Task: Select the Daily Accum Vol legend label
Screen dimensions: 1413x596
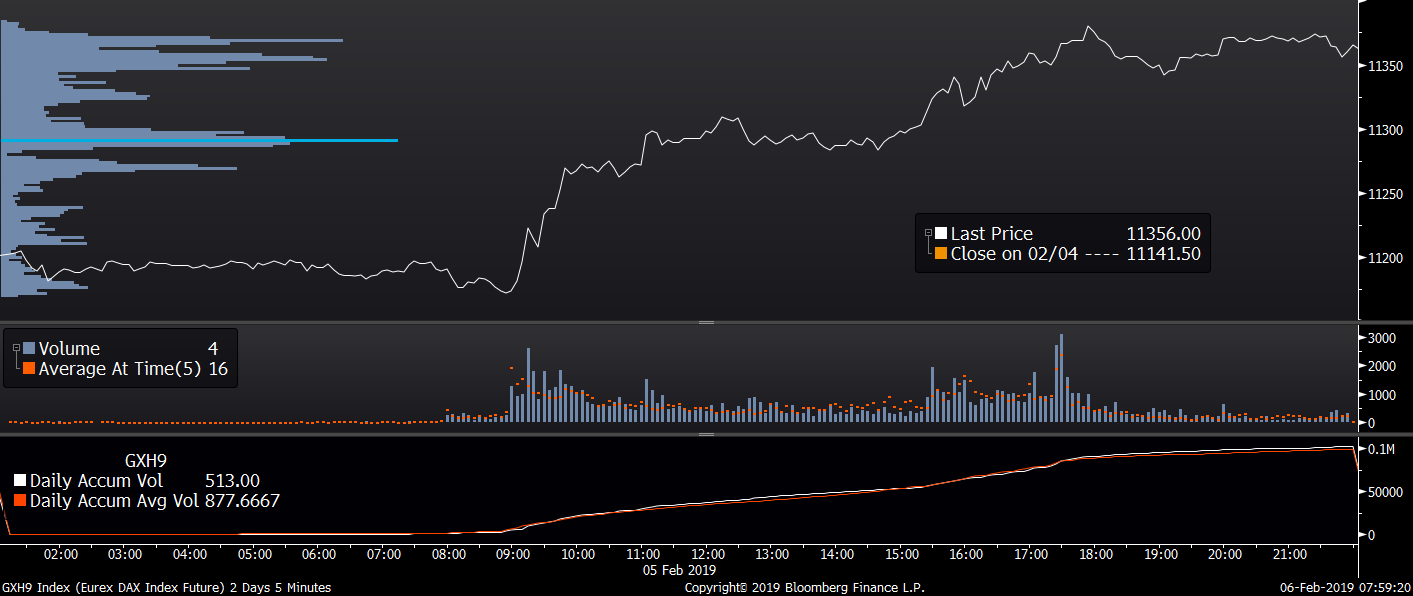Action: point(96,481)
